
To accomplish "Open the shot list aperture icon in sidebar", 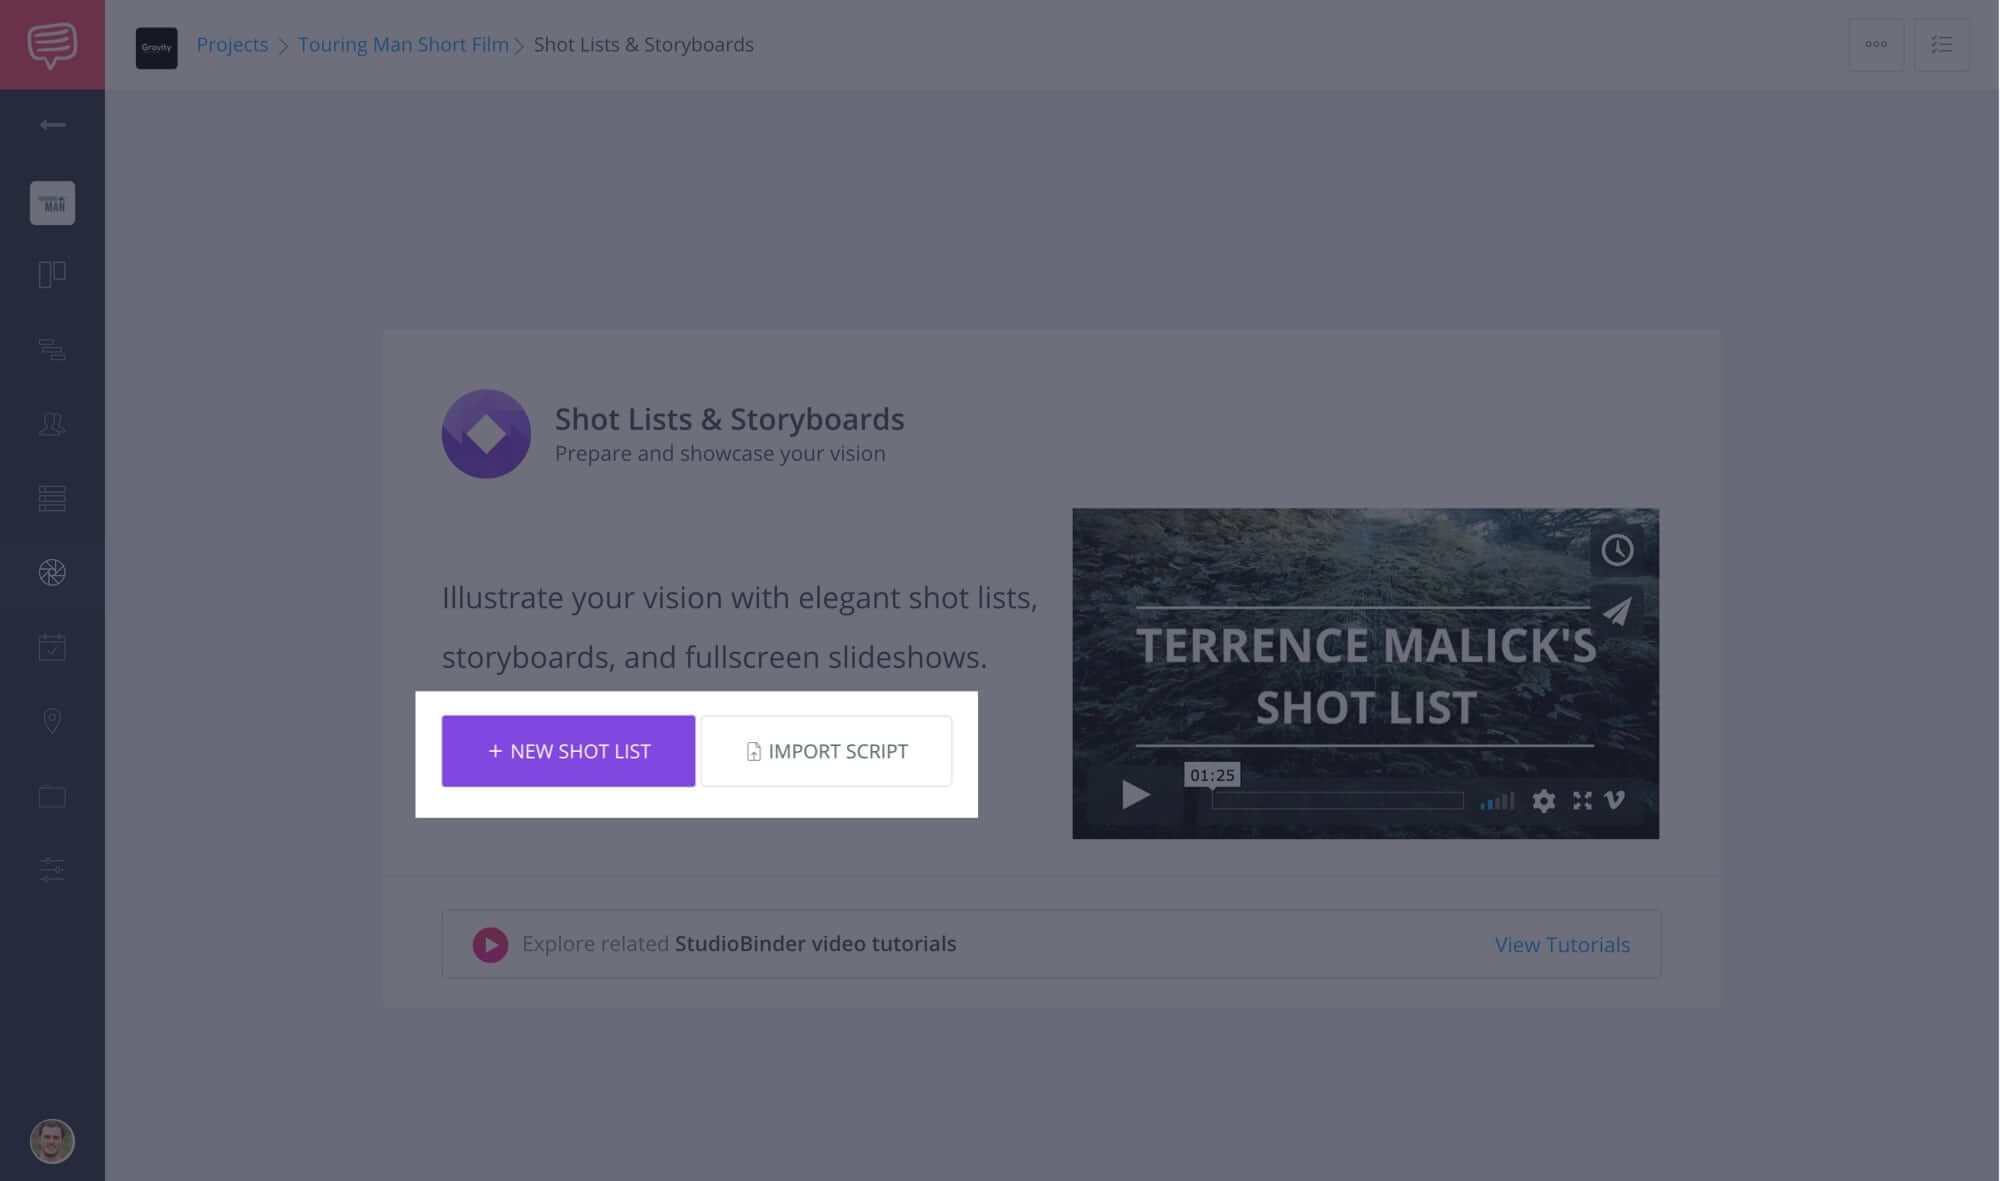I will pos(52,572).
